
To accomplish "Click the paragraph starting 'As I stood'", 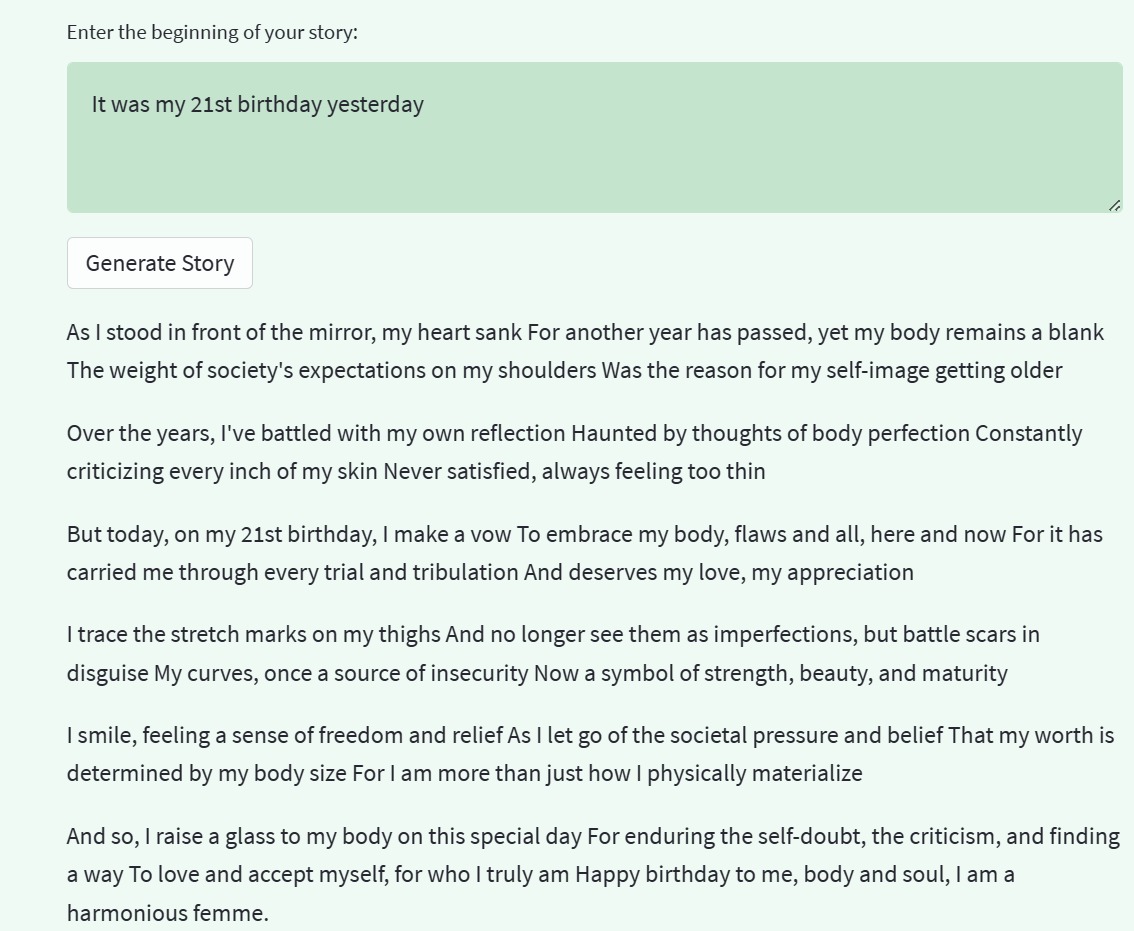I will (585, 351).
